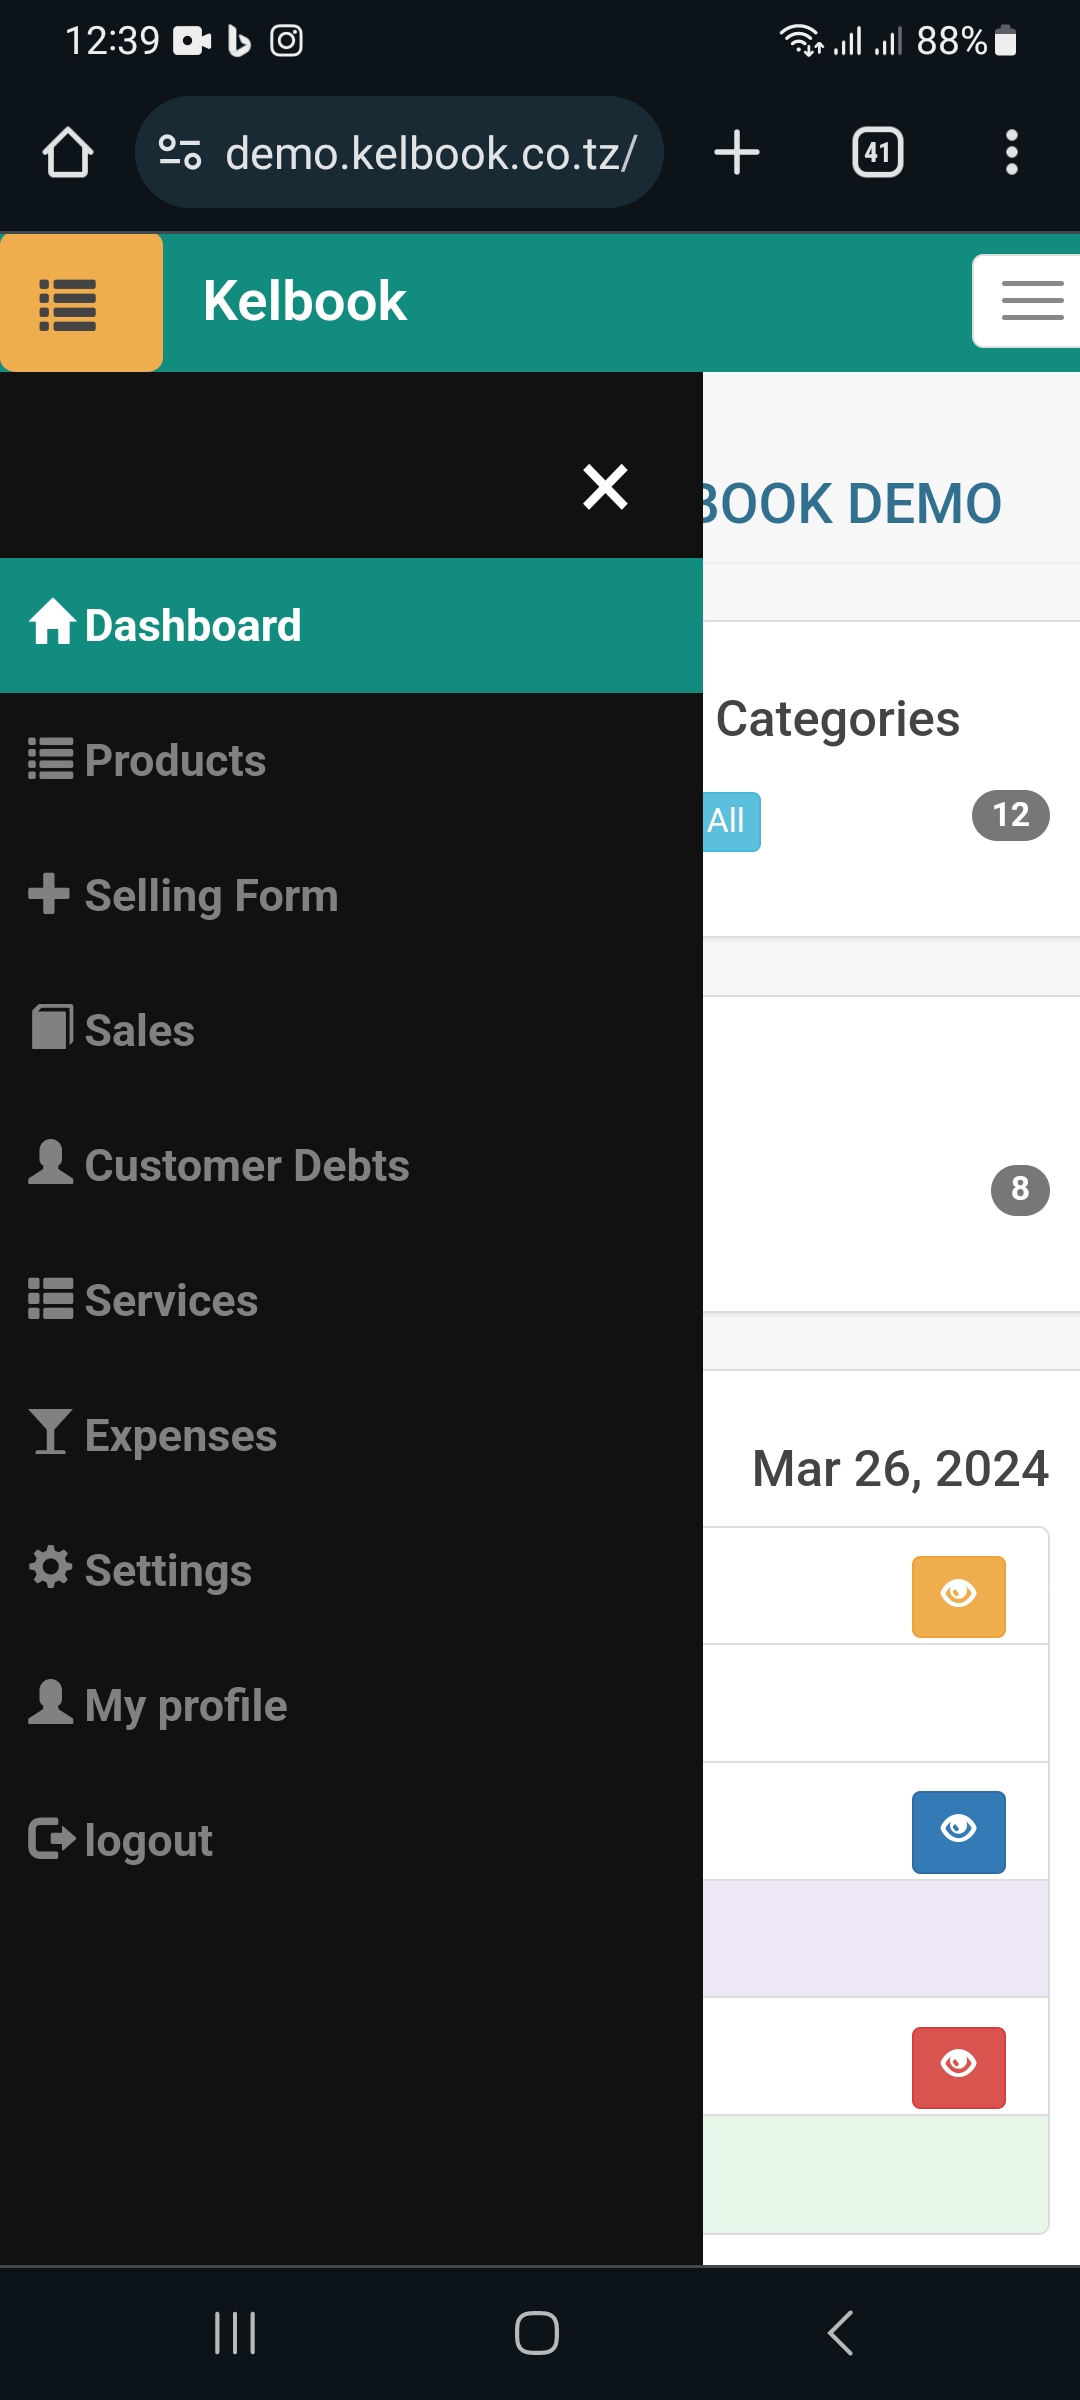Open Settings from the sidebar

(x=168, y=1571)
